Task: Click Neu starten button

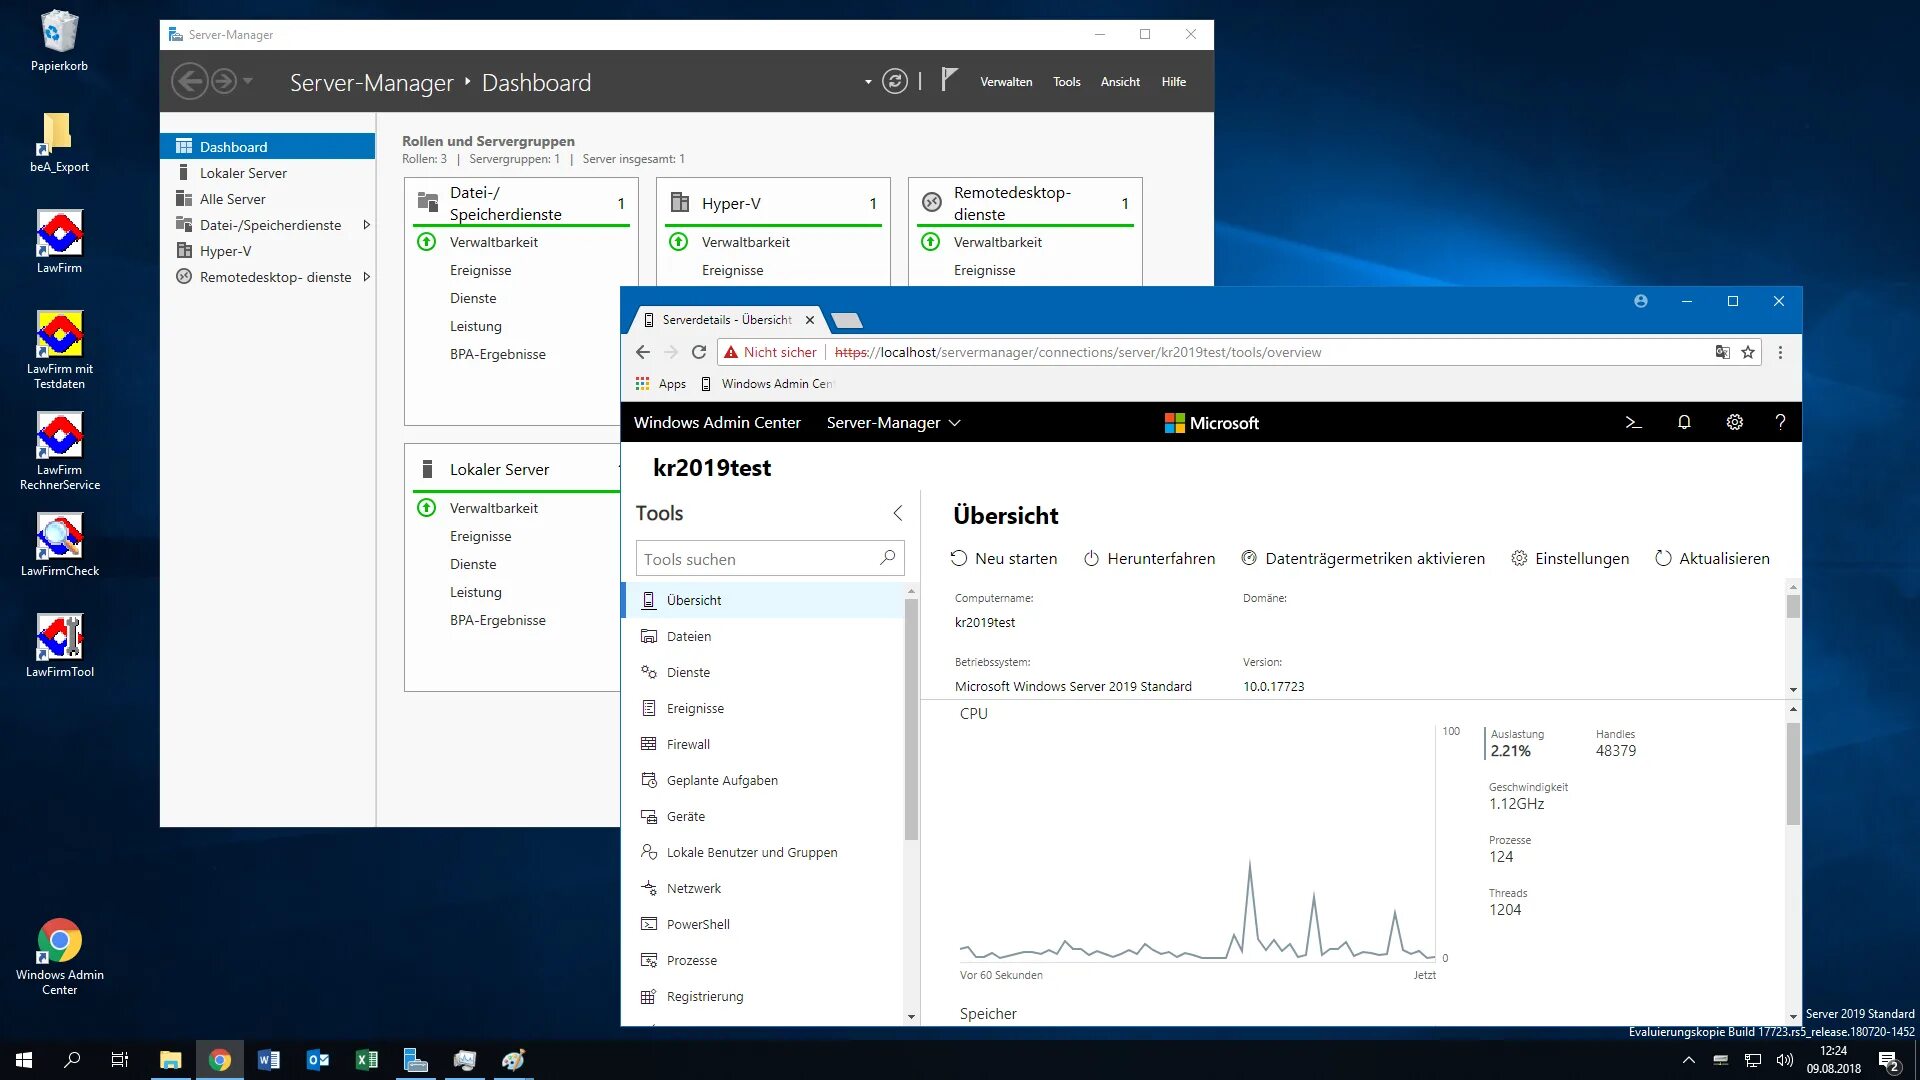Action: click(1004, 559)
